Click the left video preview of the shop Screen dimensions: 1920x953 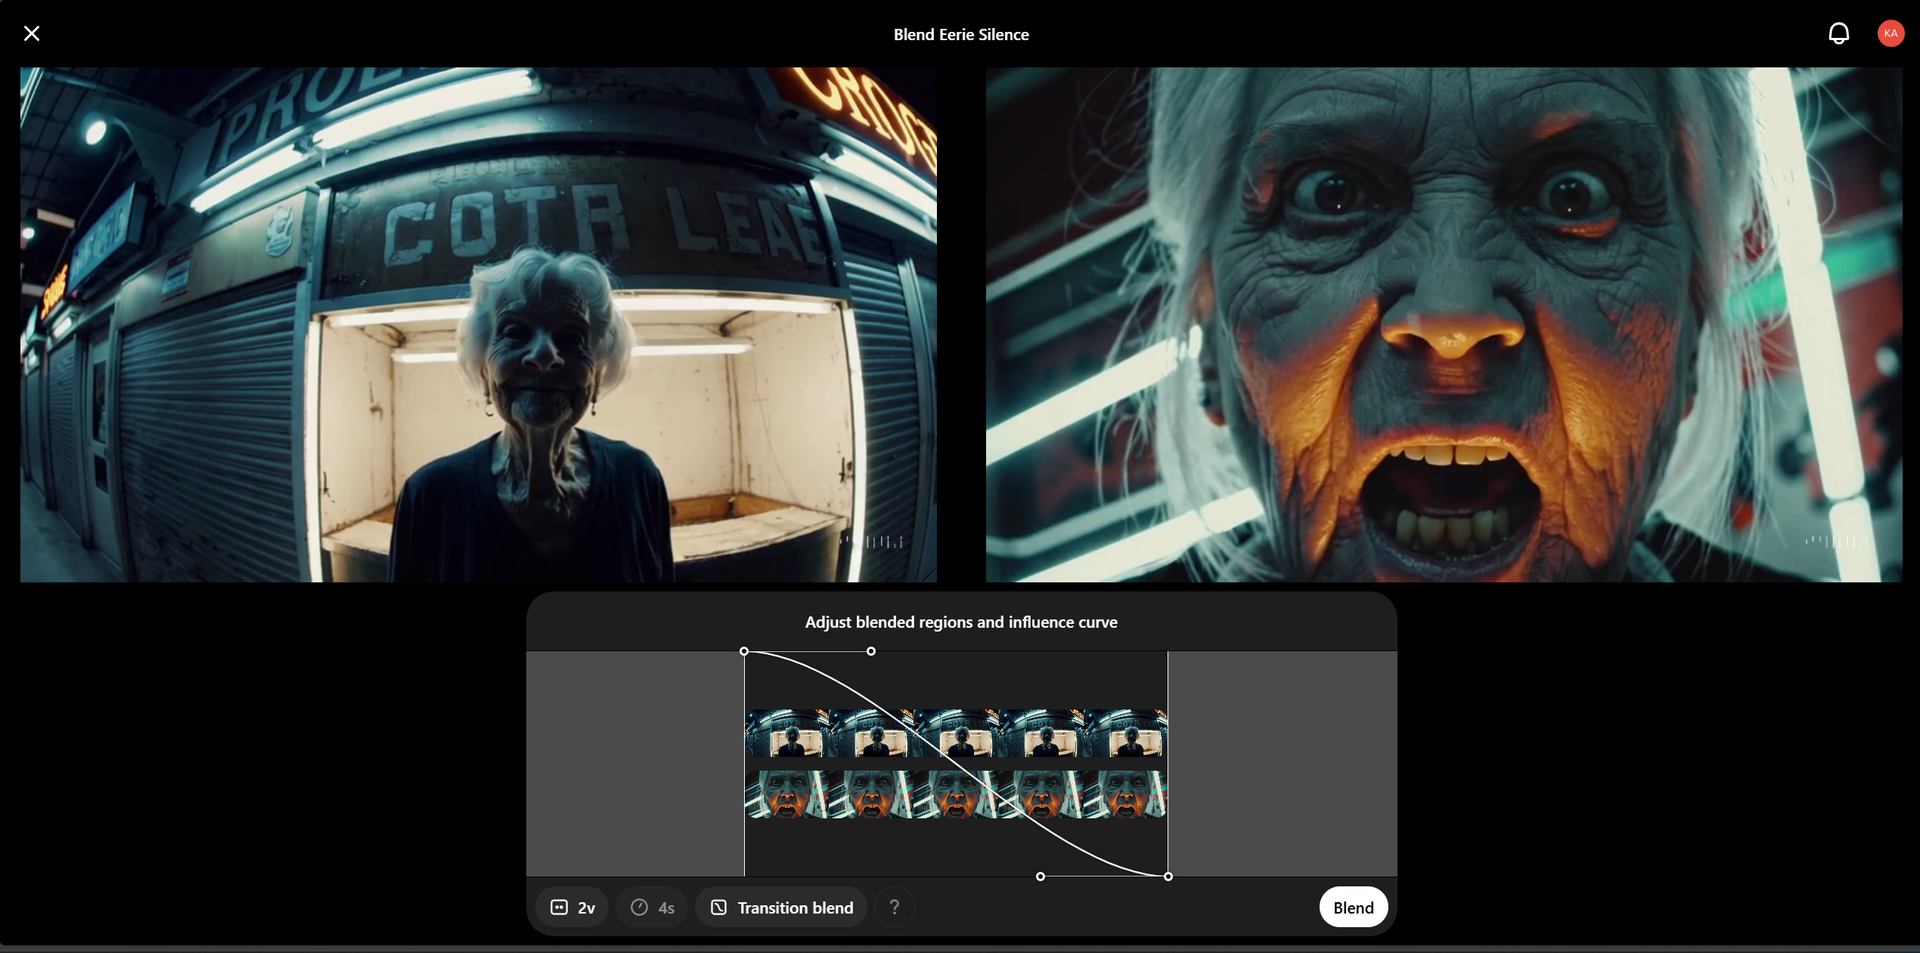coord(478,325)
